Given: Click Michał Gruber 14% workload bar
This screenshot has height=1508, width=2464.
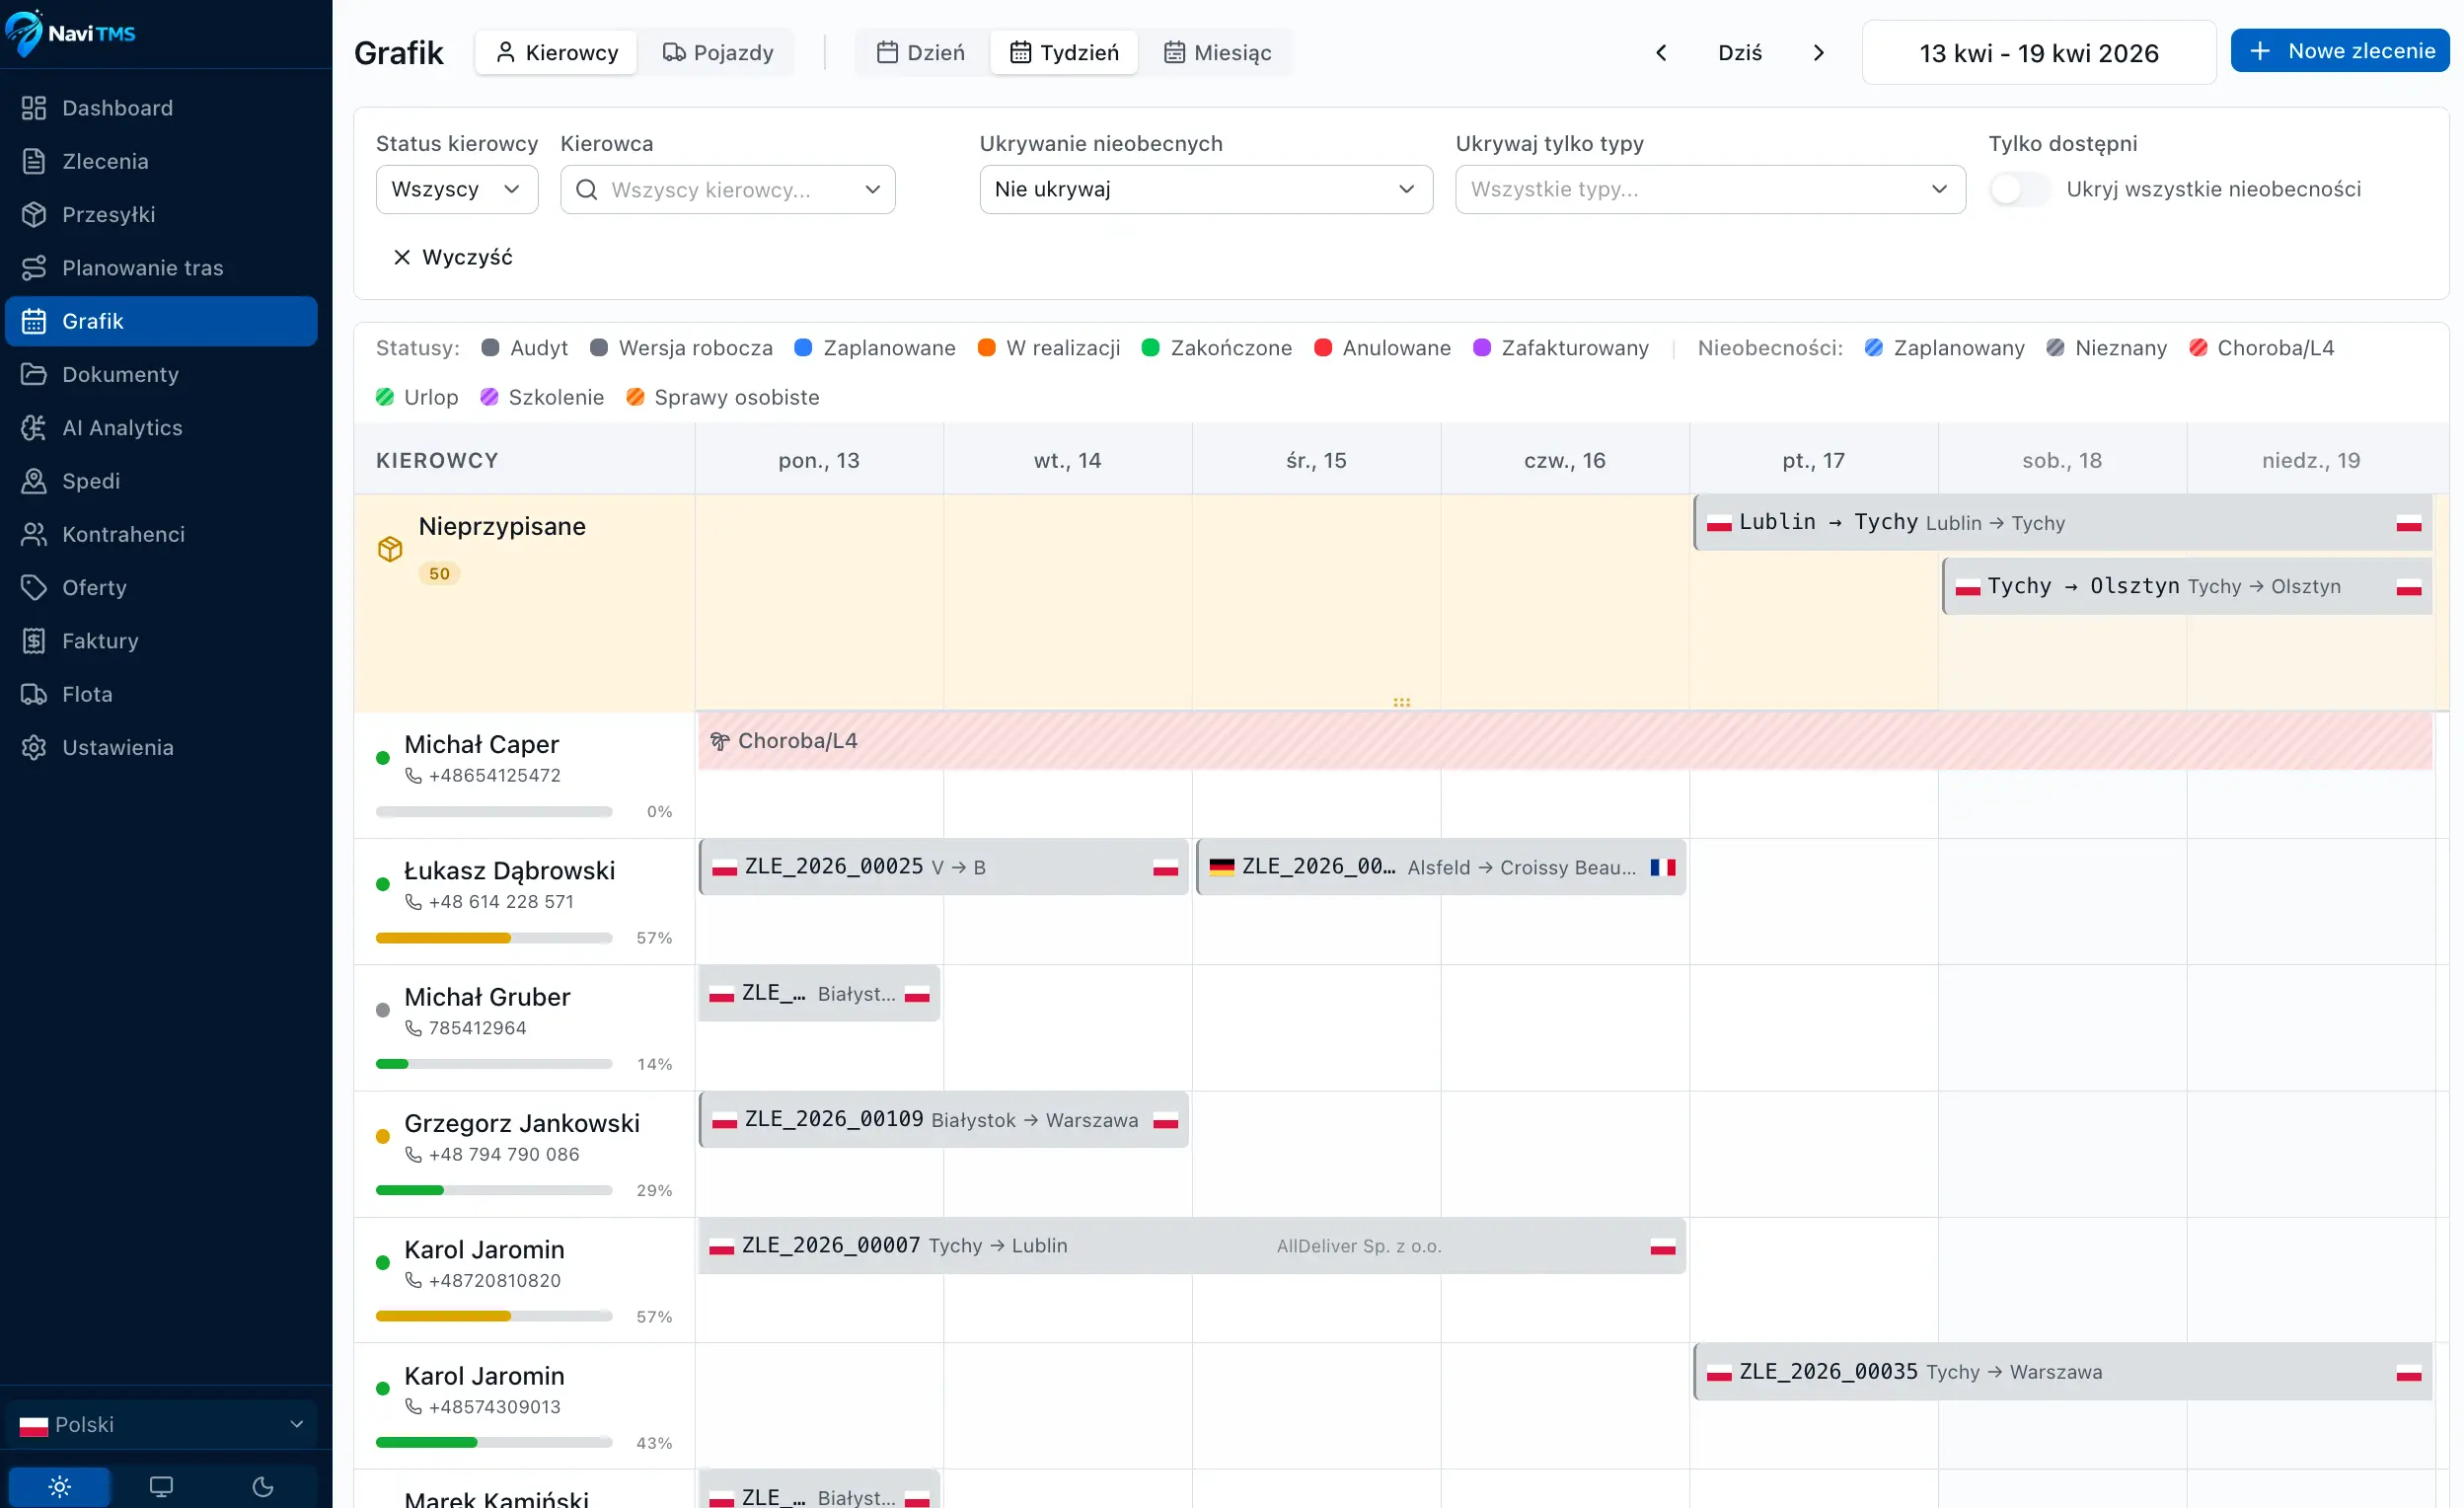Looking at the screenshot, I should coord(494,1064).
